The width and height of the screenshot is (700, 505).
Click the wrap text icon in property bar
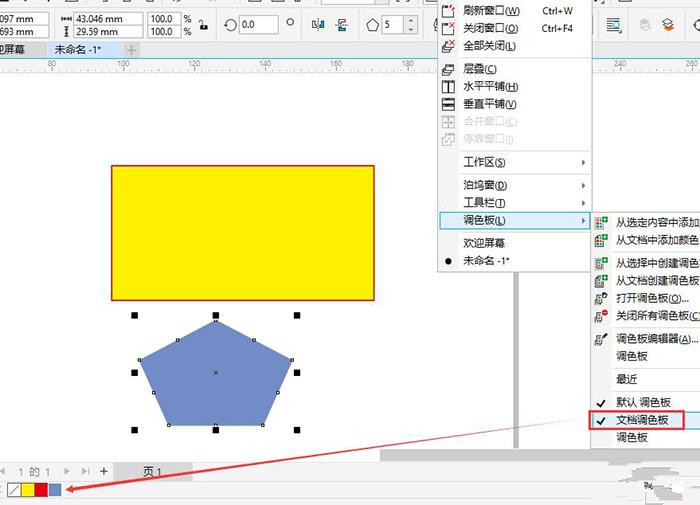(x=614, y=25)
